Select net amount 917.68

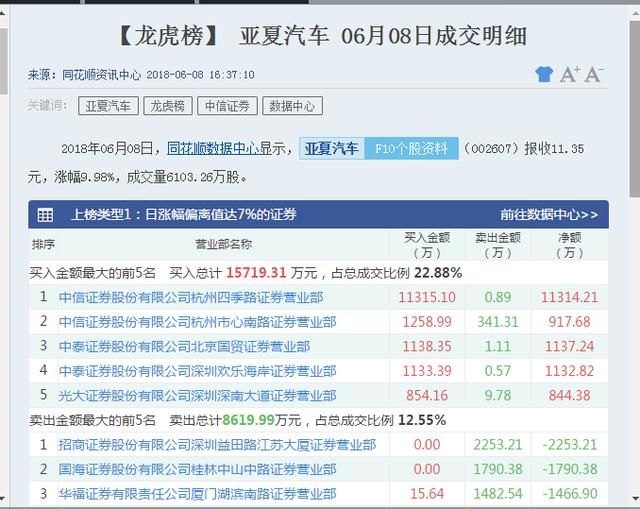click(569, 322)
